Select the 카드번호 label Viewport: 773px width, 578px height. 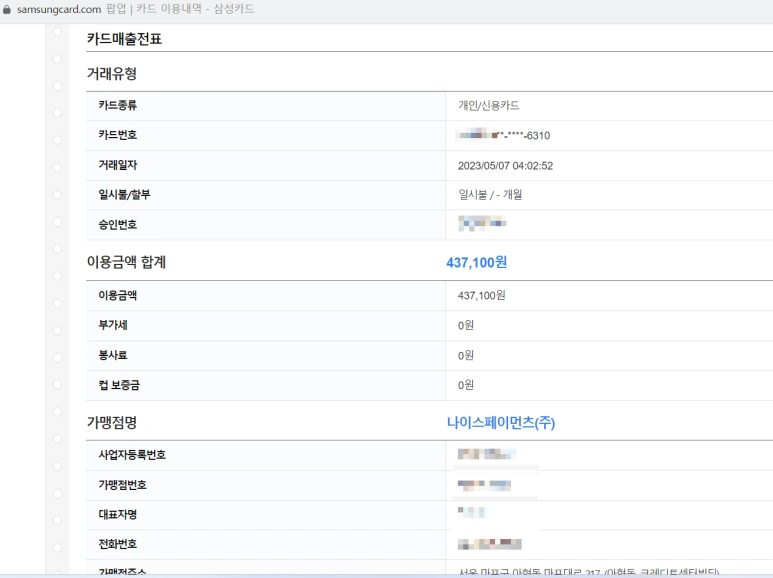coord(118,135)
